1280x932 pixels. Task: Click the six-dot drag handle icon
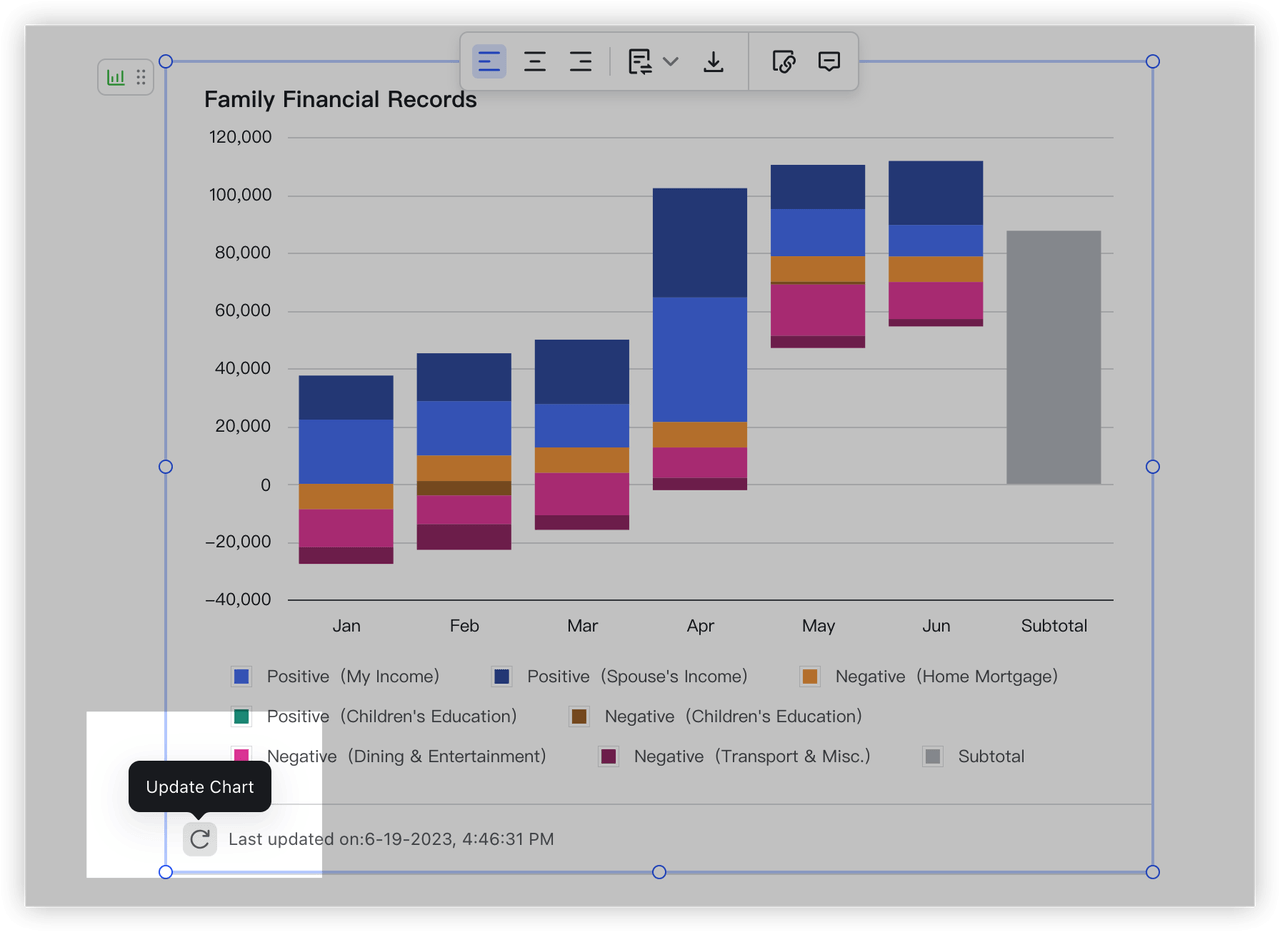141,77
